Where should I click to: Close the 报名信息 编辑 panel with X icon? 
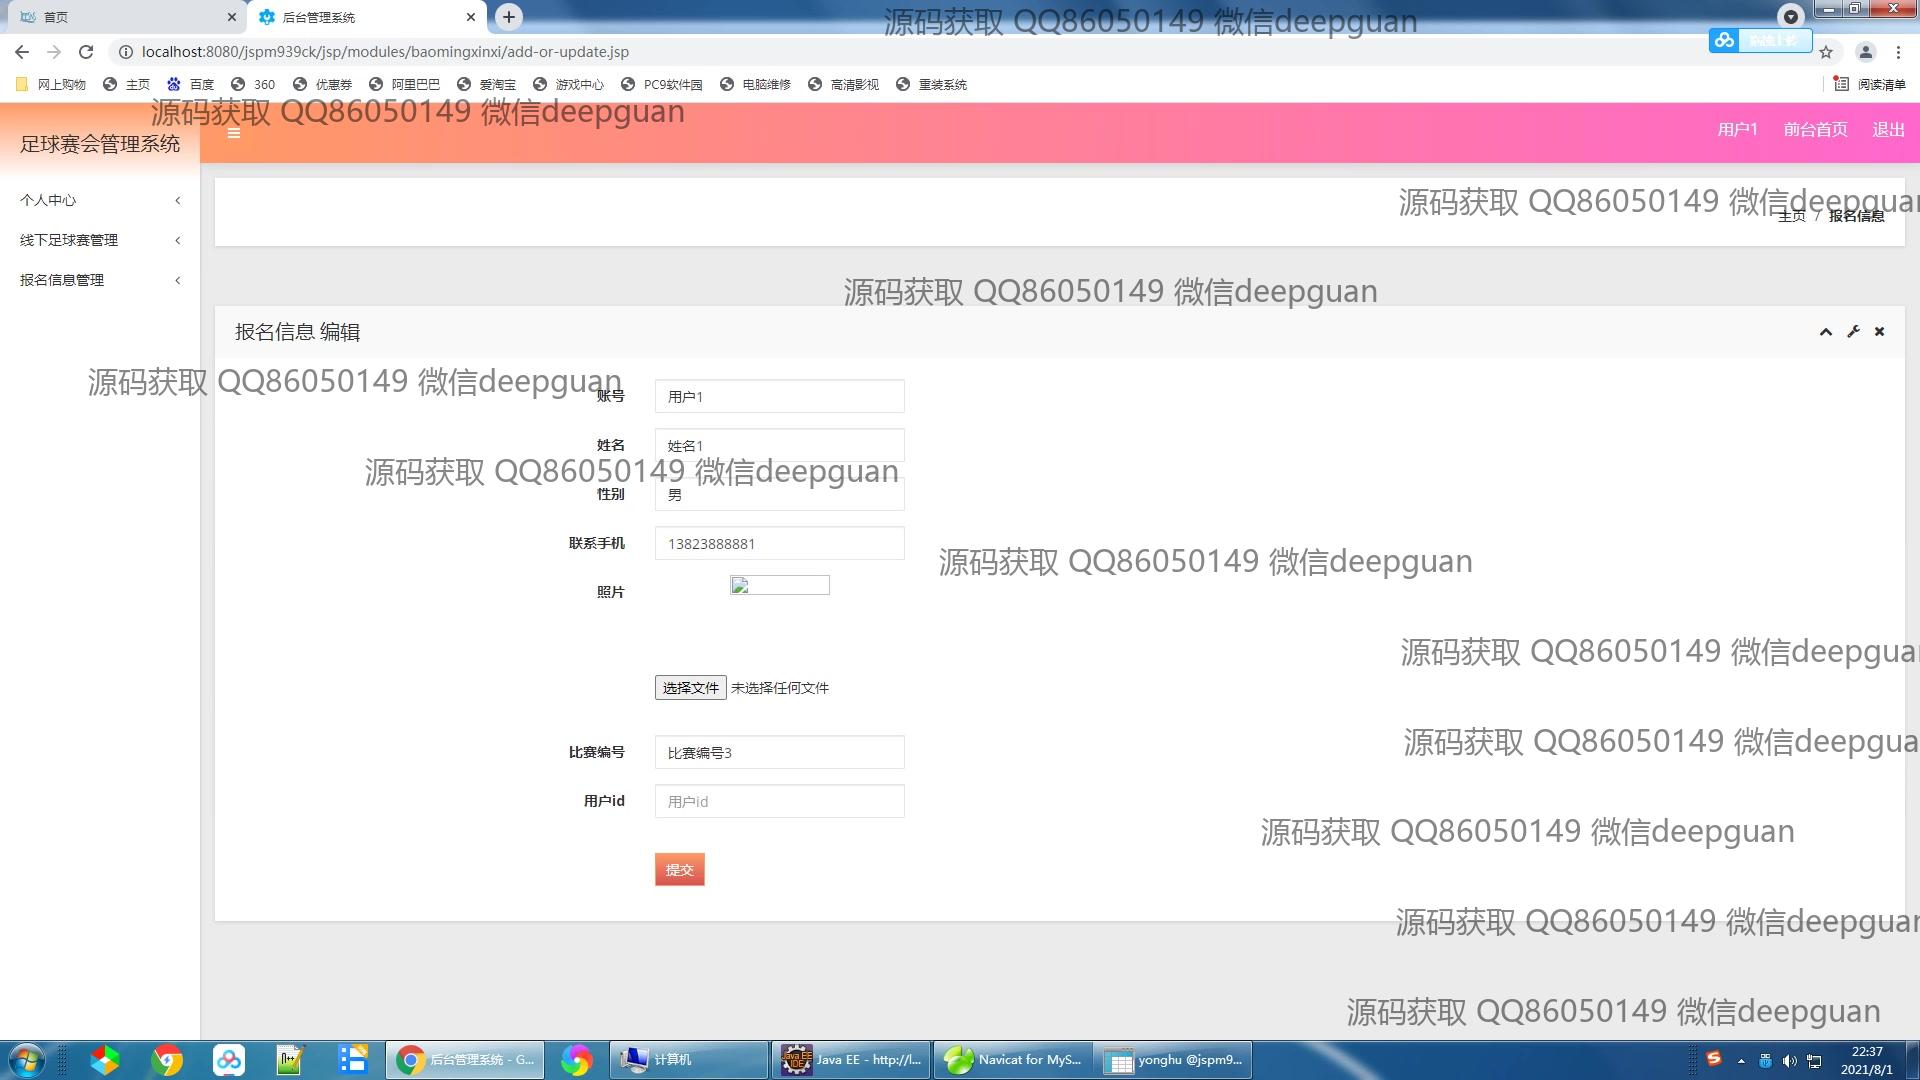coord(1879,332)
